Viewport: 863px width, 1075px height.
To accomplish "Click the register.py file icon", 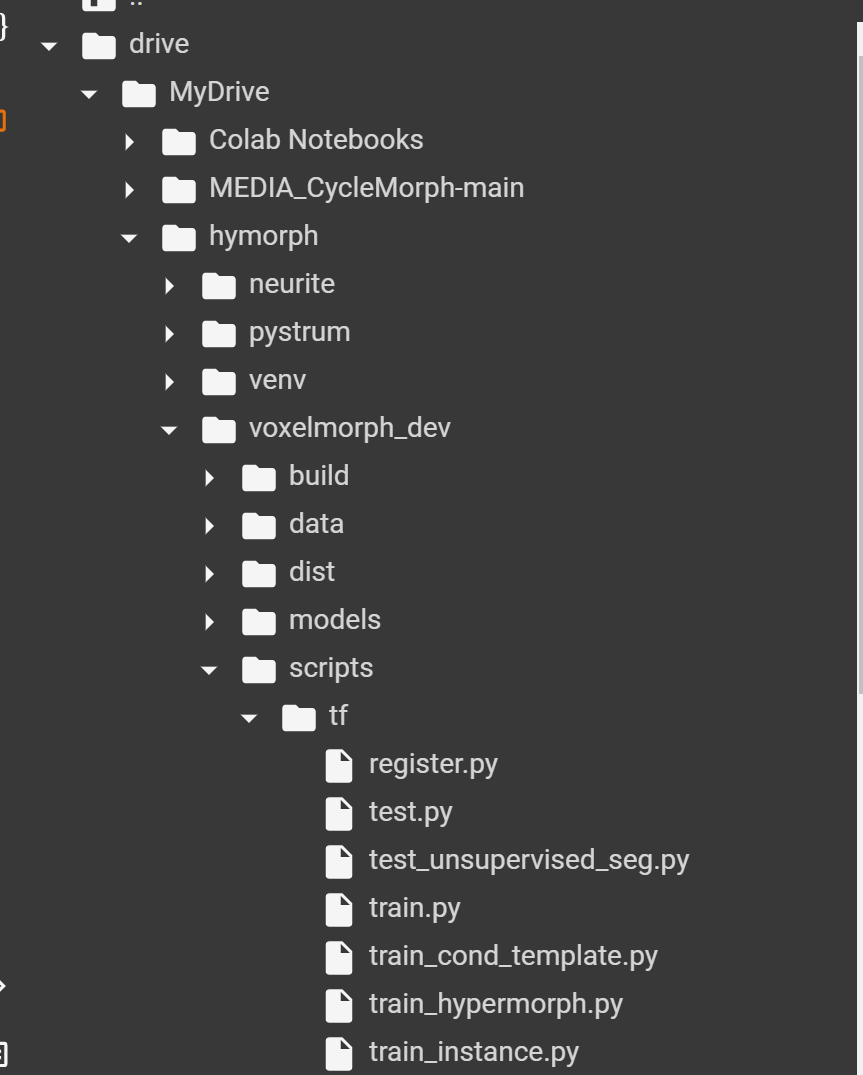I will coord(339,764).
